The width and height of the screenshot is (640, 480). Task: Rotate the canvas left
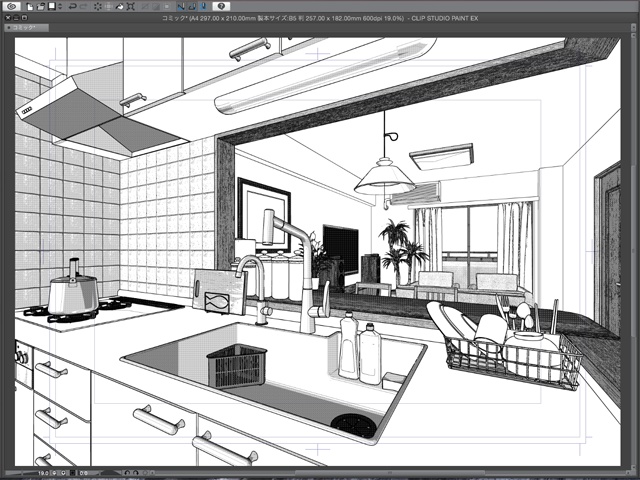127,473
